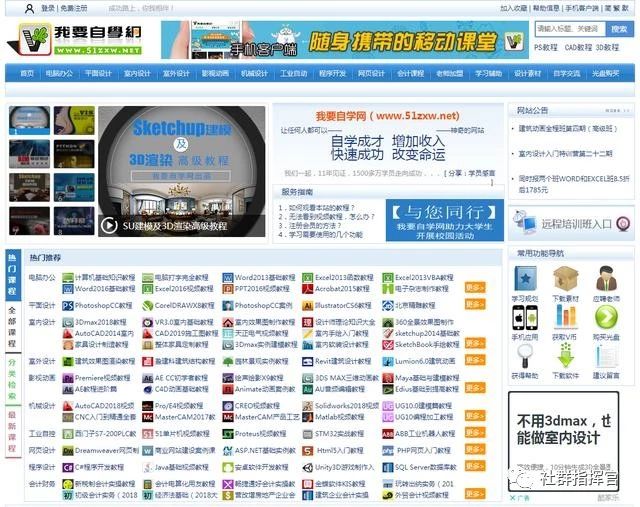Viewport: 640px width, 507px height.
Task: Open the 学习规划 book icon
Action: [x=525, y=278]
